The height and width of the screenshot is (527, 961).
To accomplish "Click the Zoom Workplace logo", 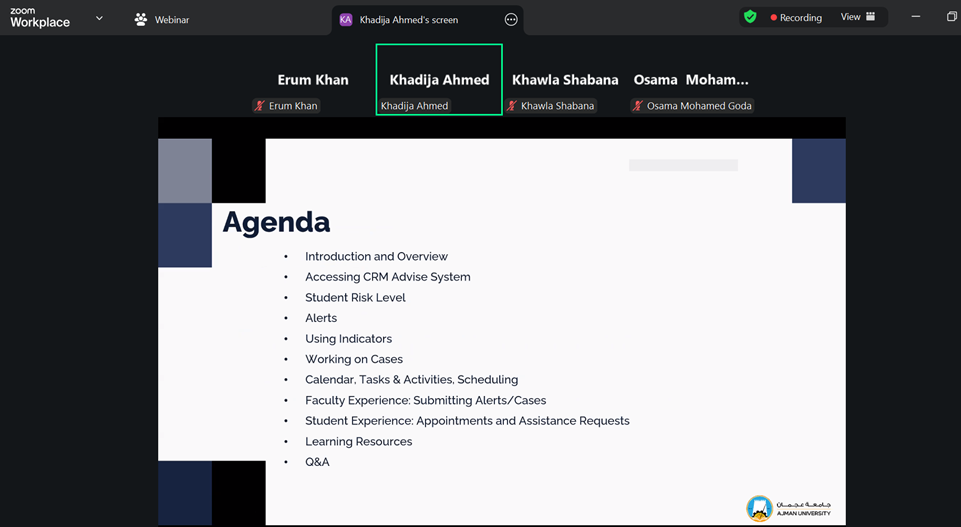I will point(40,17).
